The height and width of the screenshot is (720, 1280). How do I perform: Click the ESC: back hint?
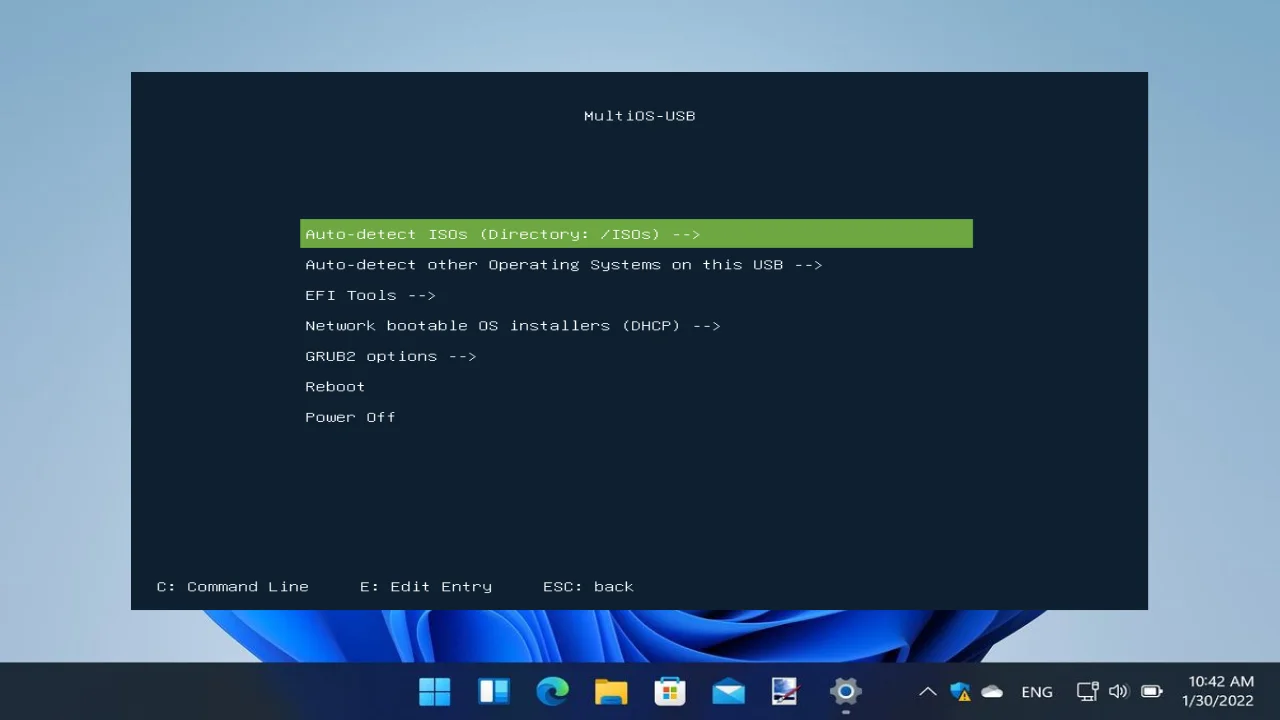(x=588, y=587)
